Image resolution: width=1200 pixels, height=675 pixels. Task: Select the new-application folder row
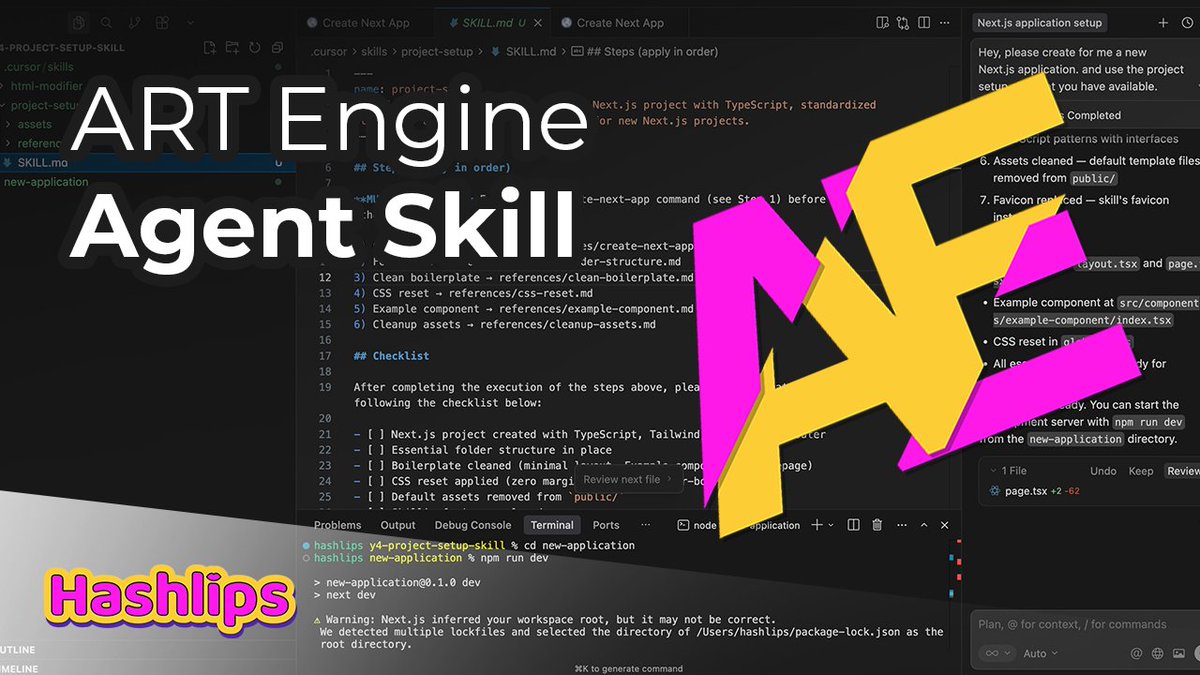(147, 182)
